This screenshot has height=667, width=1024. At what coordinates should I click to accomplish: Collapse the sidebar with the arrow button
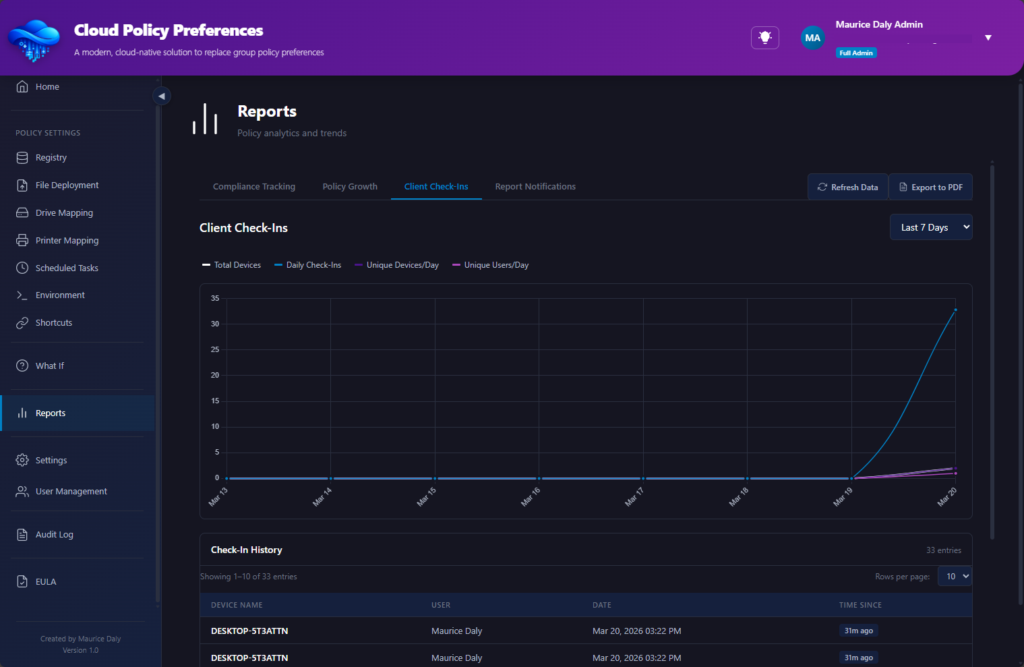point(162,96)
